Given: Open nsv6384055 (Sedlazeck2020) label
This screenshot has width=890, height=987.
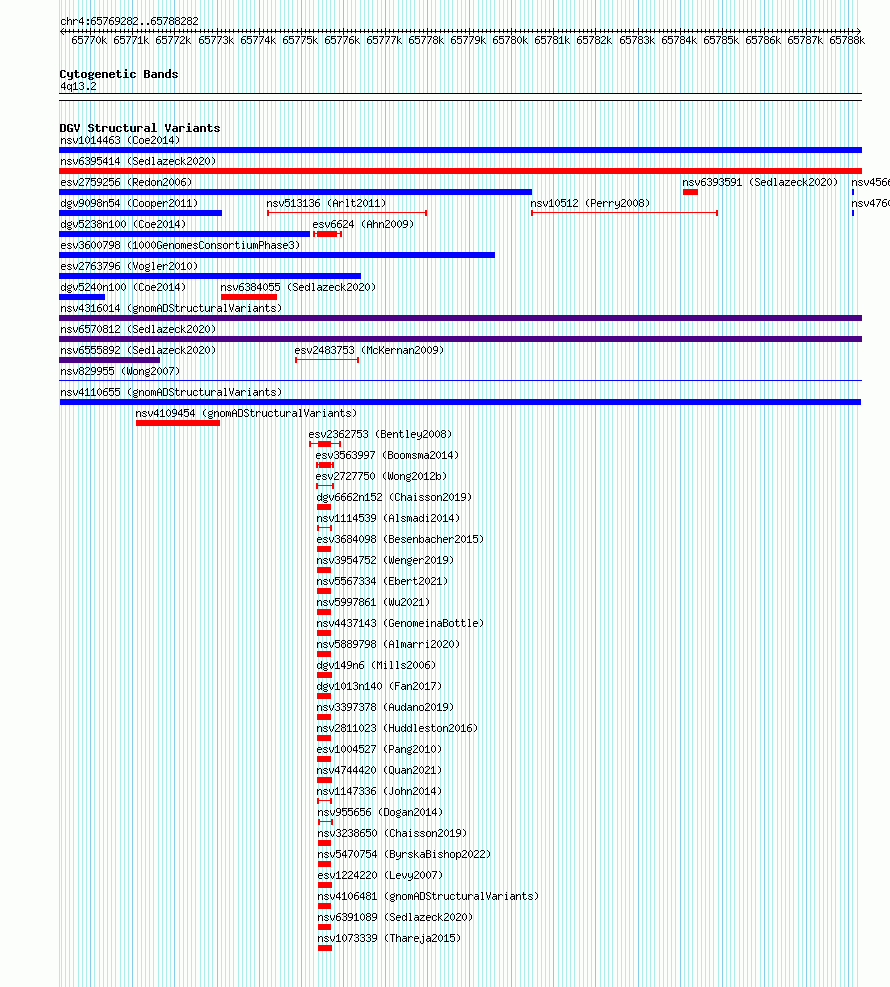Looking at the screenshot, I should pyautogui.click(x=298, y=287).
